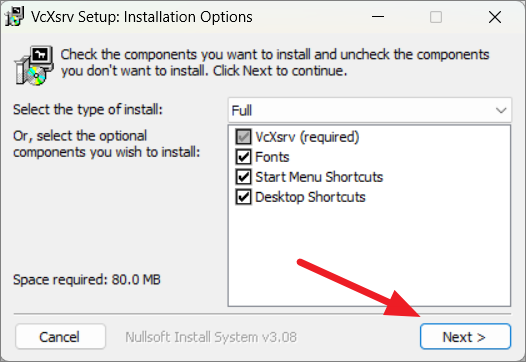Select the Start Menu Shortcuts label text
The height and width of the screenshot is (362, 526).
[319, 177]
